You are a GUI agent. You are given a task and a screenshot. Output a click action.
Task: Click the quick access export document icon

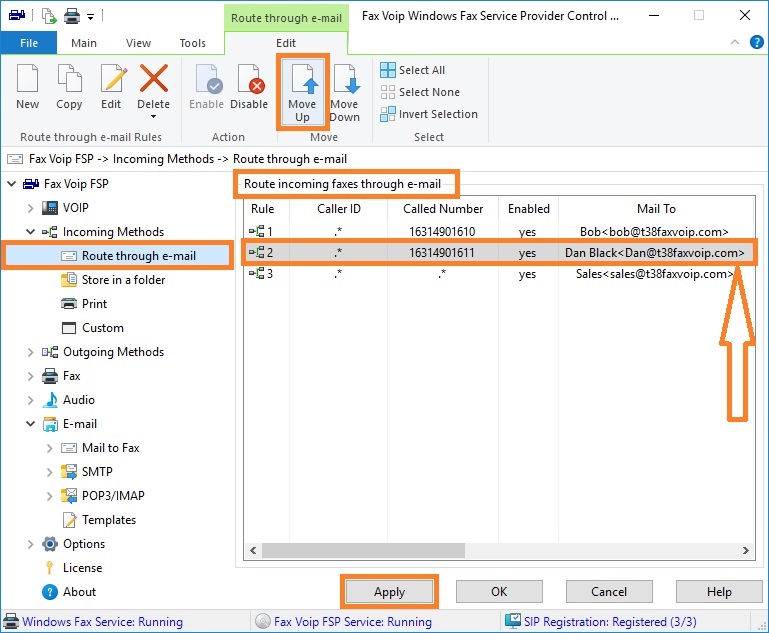(49, 16)
